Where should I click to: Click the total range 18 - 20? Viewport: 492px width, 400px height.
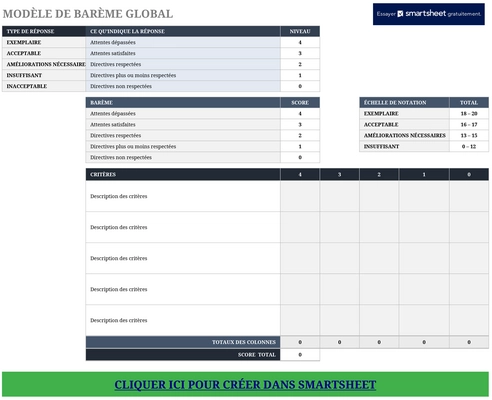469,114
